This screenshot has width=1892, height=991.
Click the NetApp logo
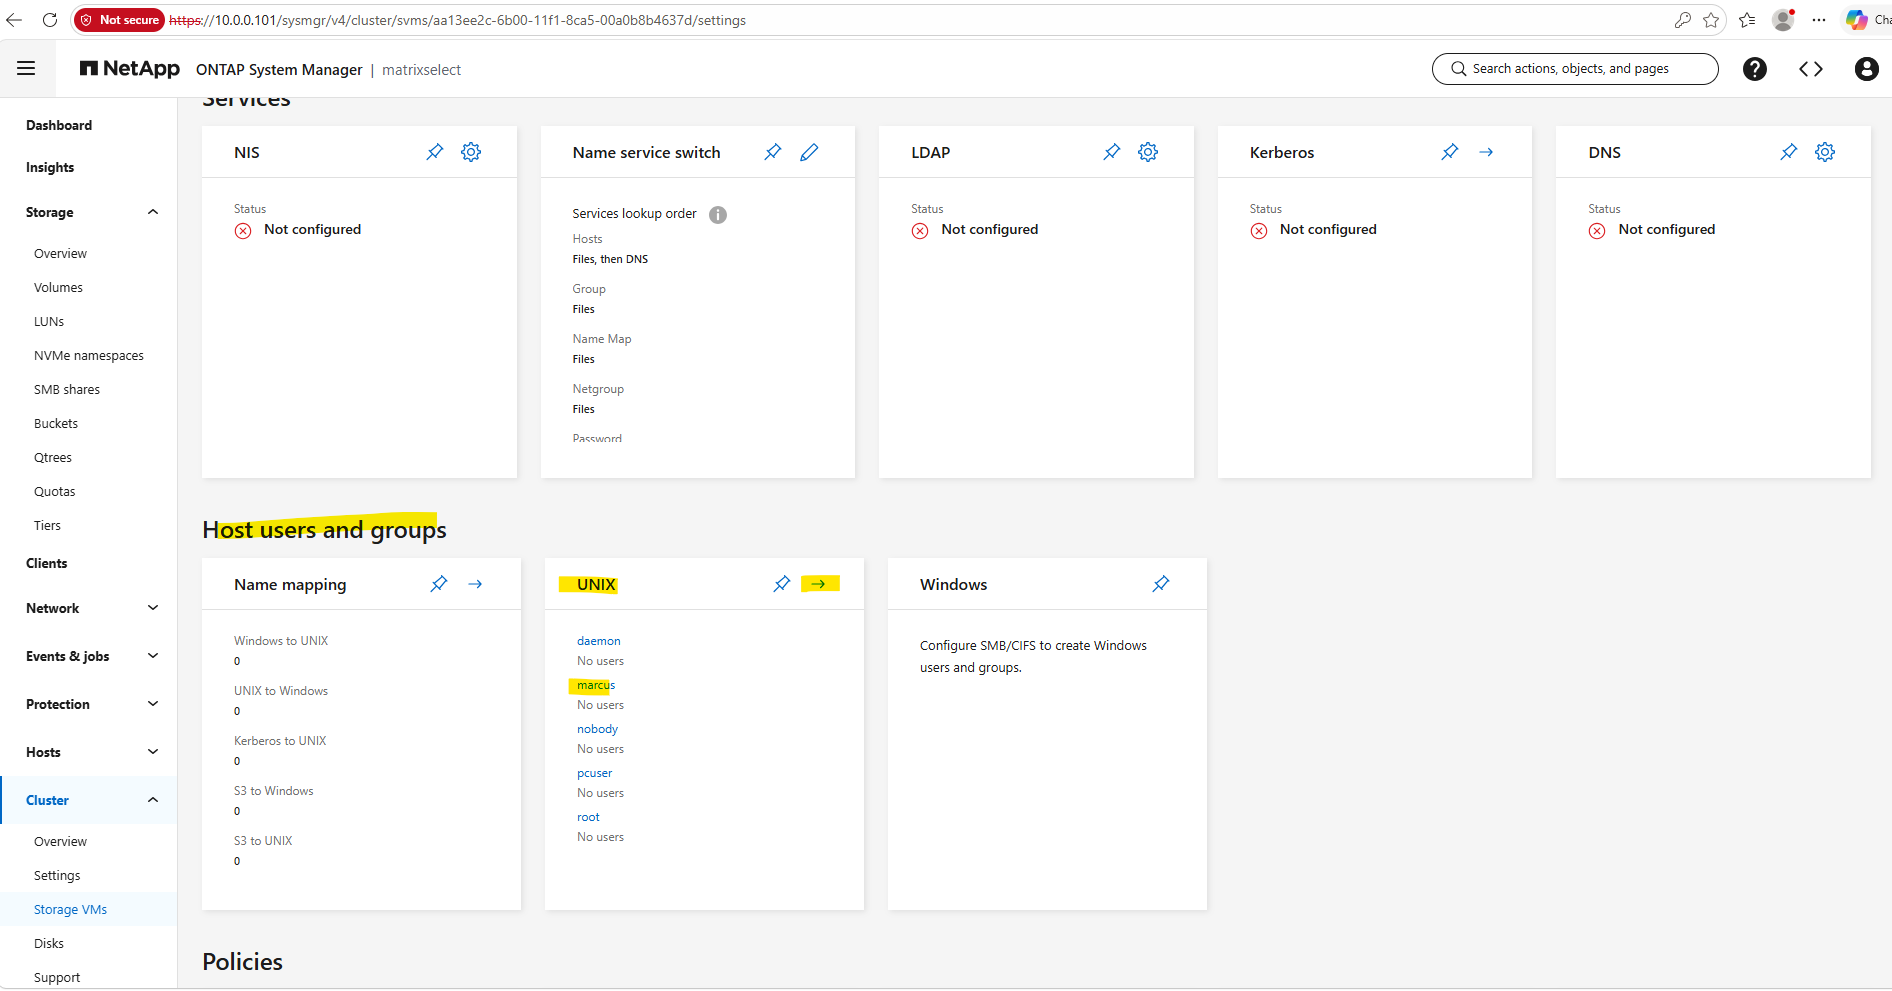click(130, 69)
